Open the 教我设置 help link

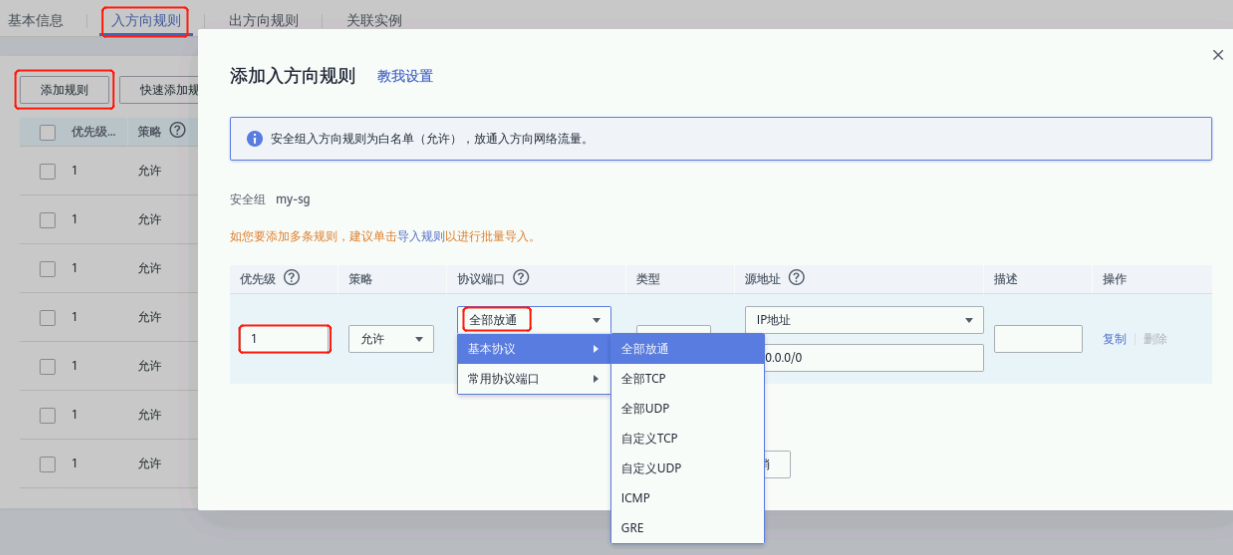coord(404,76)
